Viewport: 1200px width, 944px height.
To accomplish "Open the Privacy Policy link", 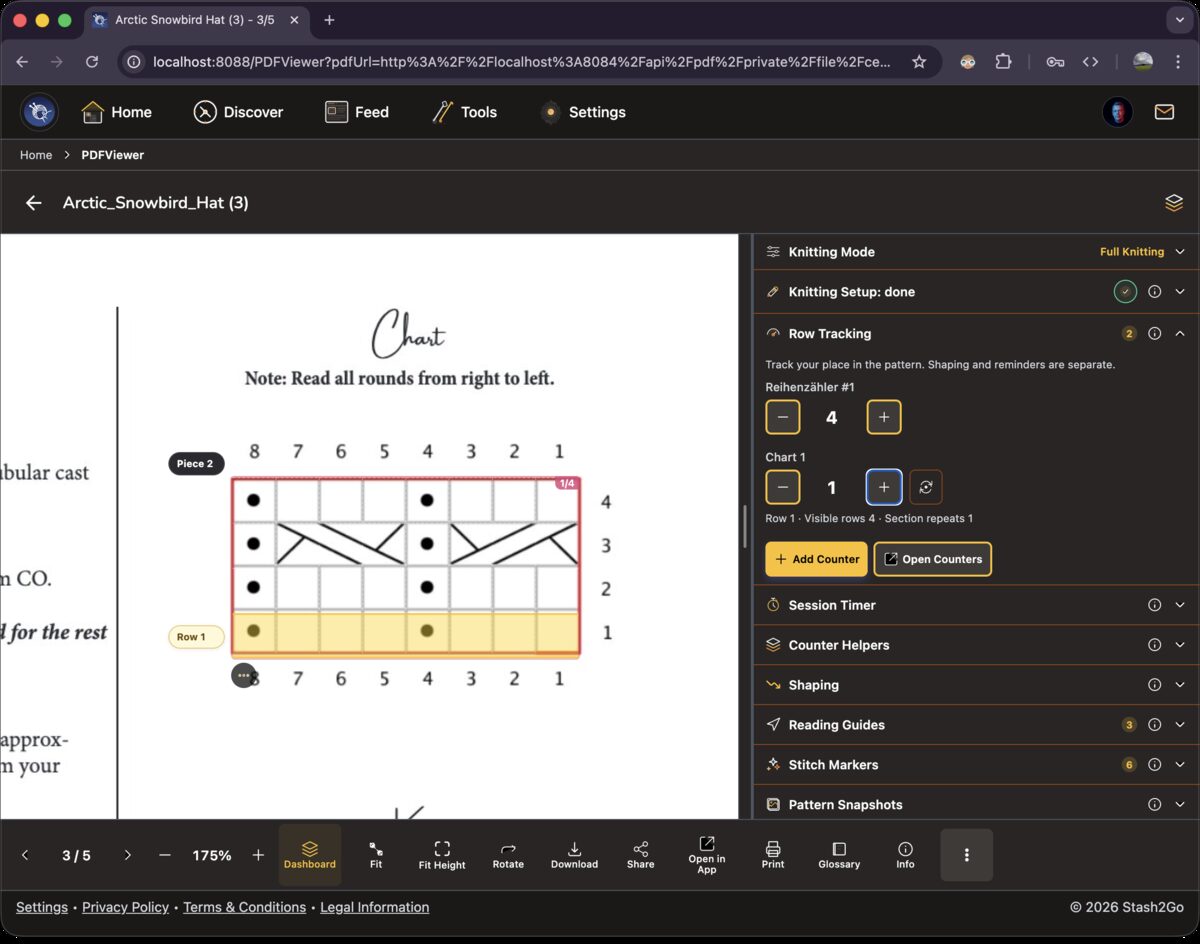I will pos(125,907).
